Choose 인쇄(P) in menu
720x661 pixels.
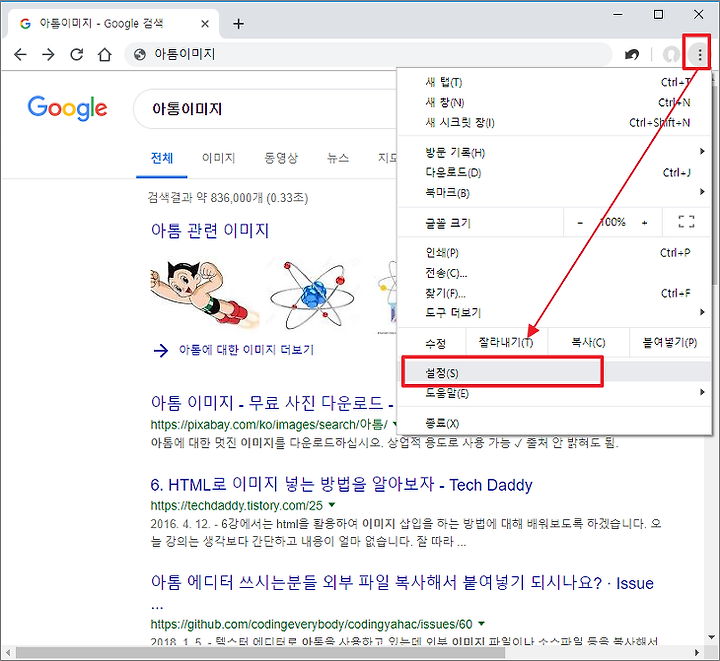(x=554, y=253)
